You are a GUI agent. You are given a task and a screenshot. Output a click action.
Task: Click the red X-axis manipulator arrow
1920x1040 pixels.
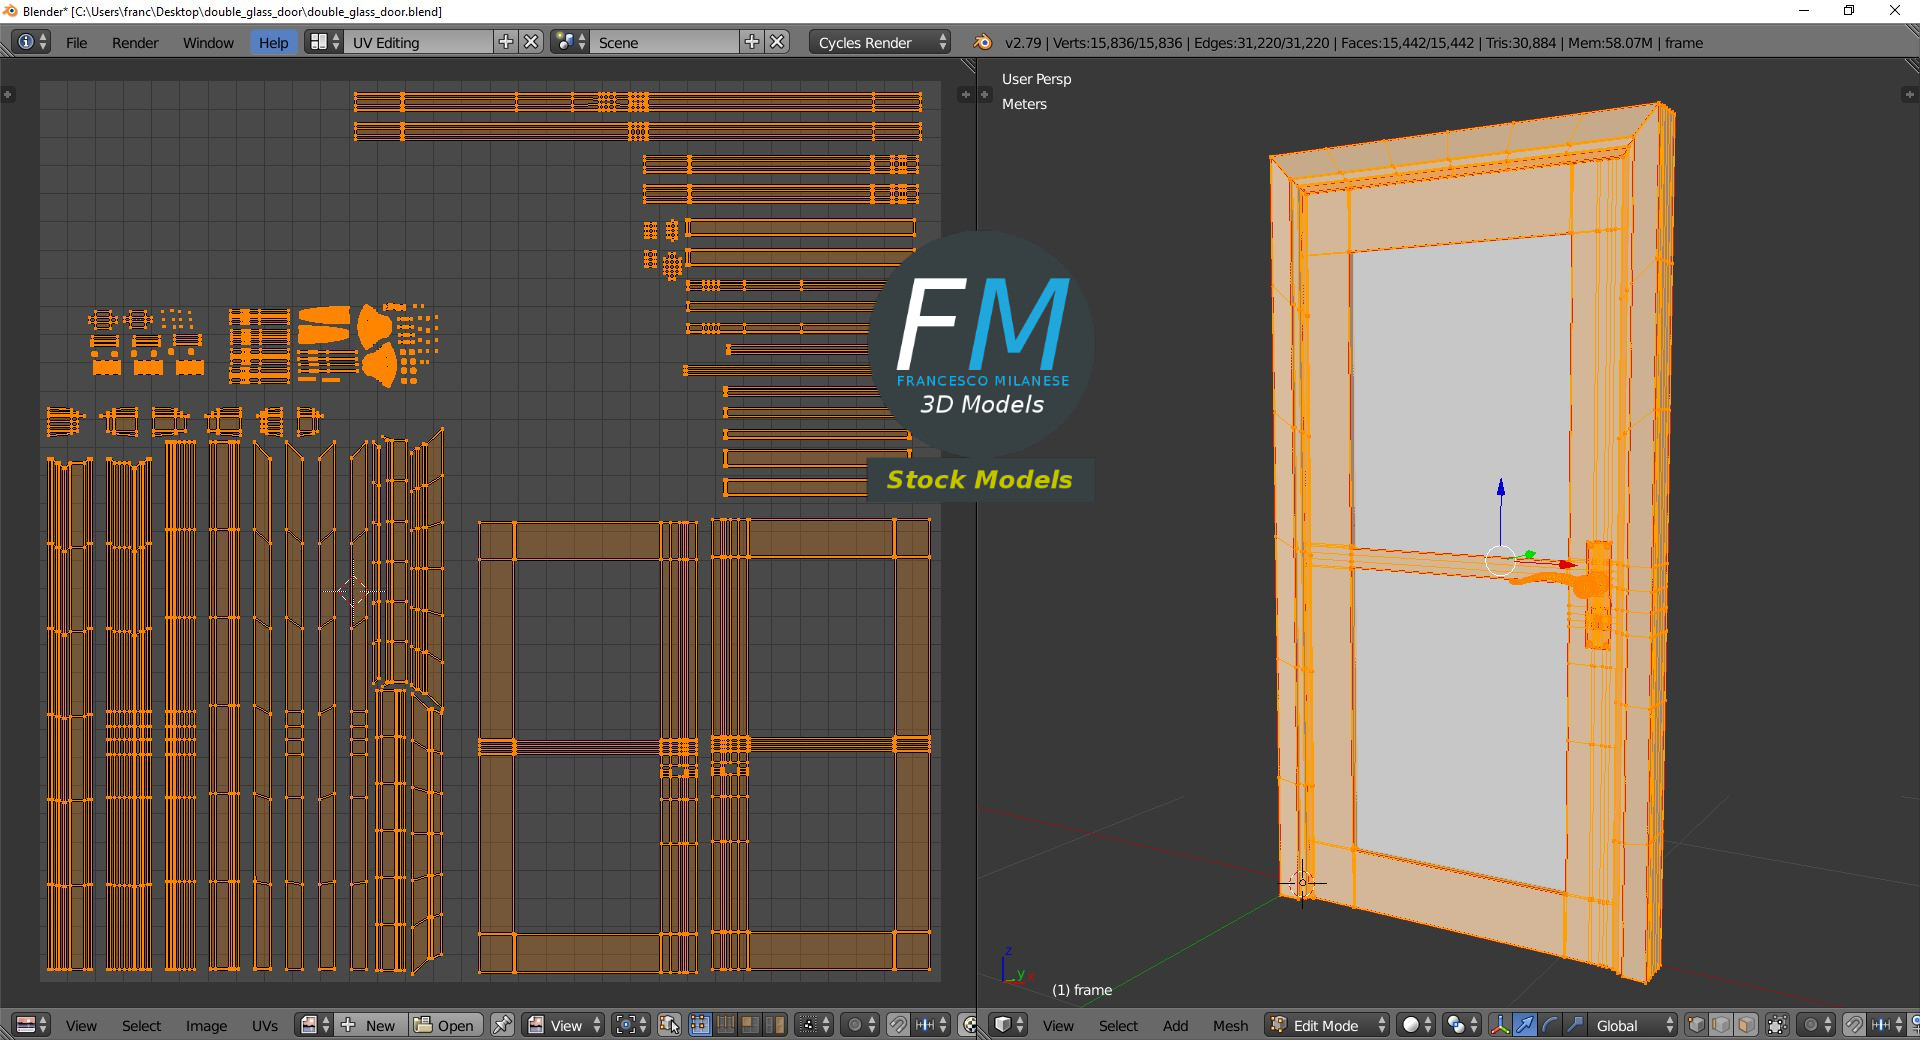[x=1566, y=565]
